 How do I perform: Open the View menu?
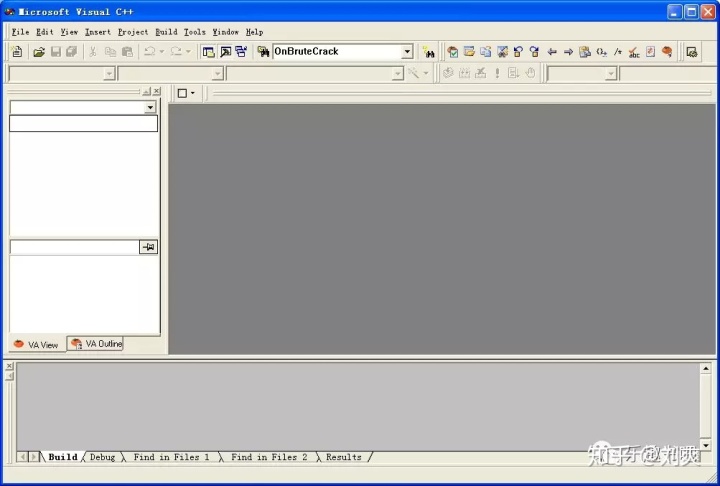69,32
